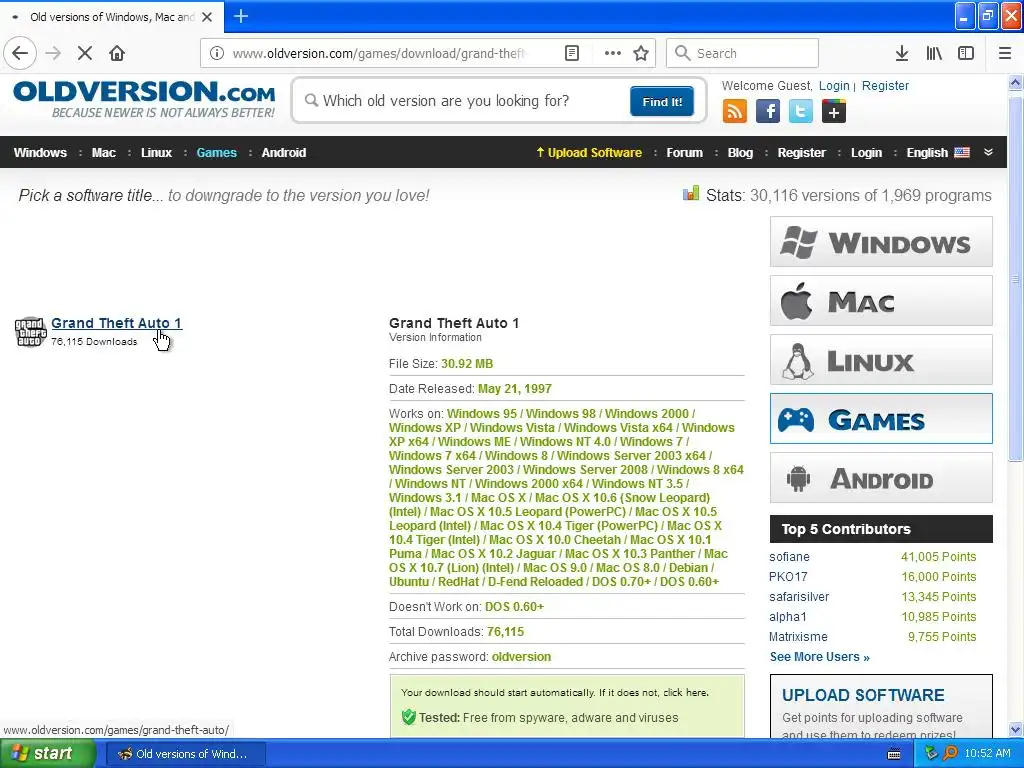1024x768 pixels.
Task: Select Games in the navigation bar
Action: pyautogui.click(x=216, y=152)
